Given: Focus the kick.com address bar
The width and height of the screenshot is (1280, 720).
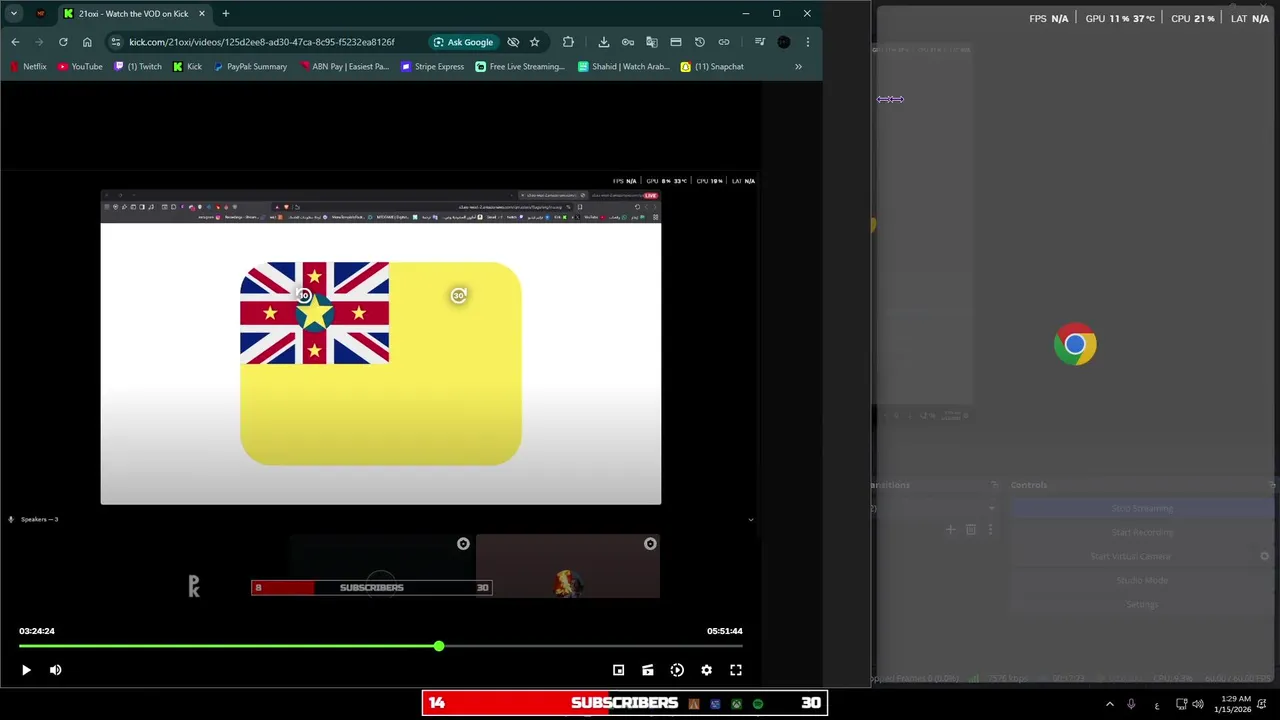Looking at the screenshot, I should (x=262, y=42).
